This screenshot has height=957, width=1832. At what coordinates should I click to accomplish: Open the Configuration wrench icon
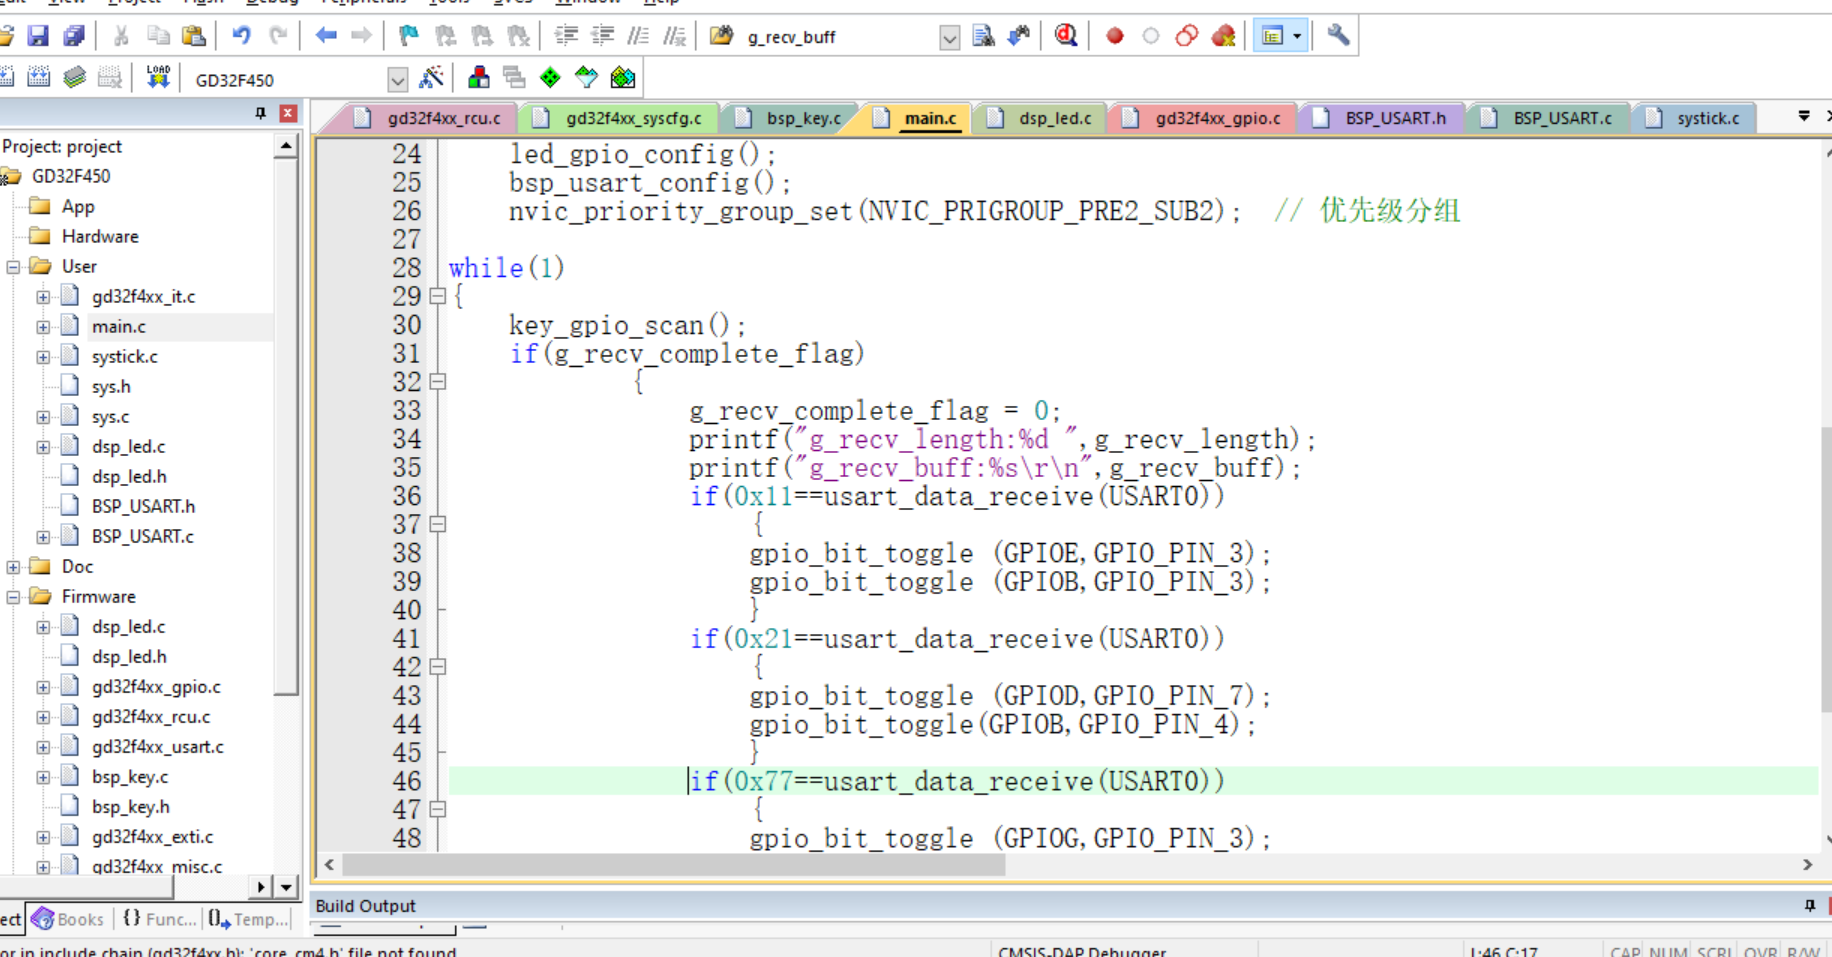pyautogui.click(x=1338, y=36)
